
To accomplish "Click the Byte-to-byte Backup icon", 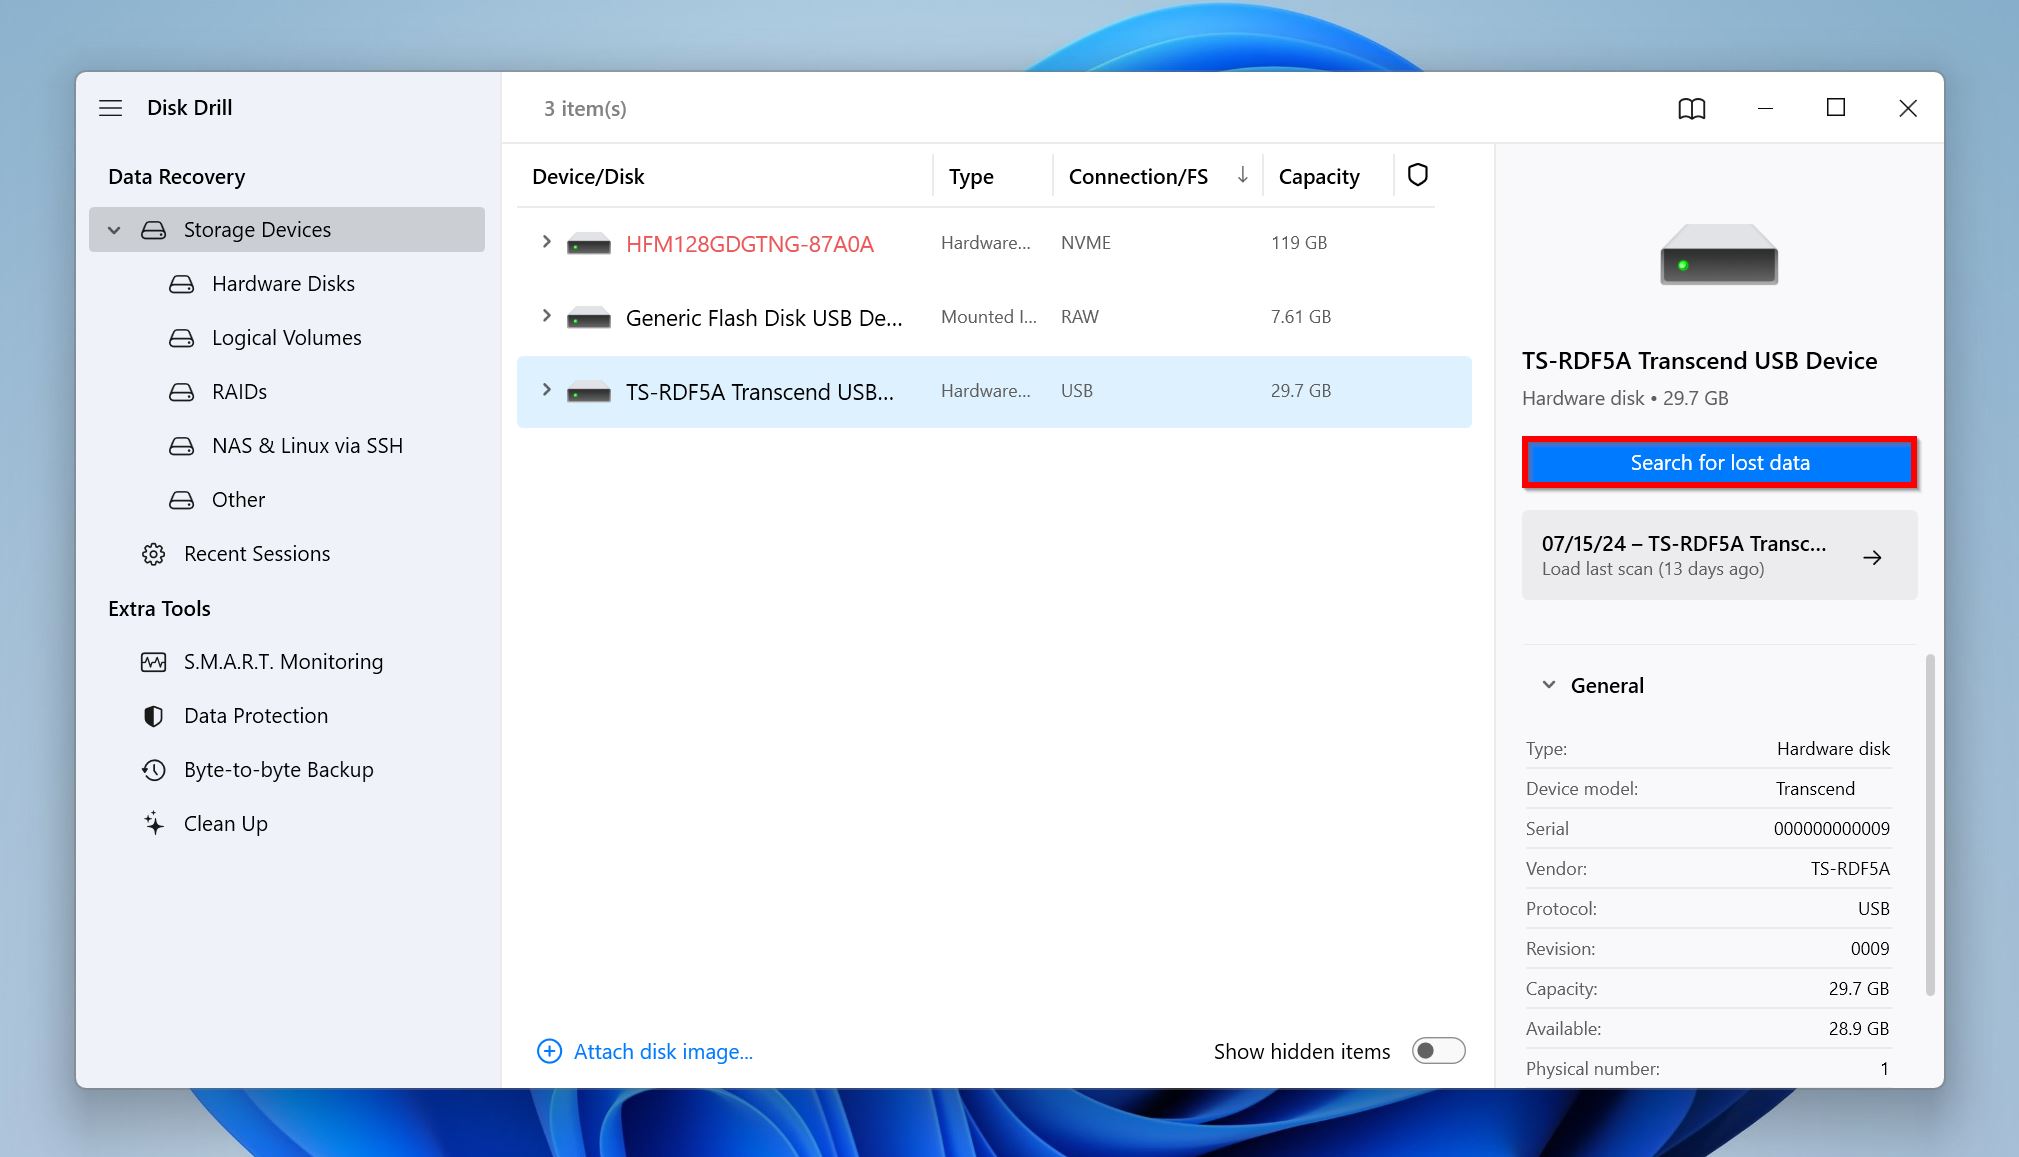I will pyautogui.click(x=153, y=769).
